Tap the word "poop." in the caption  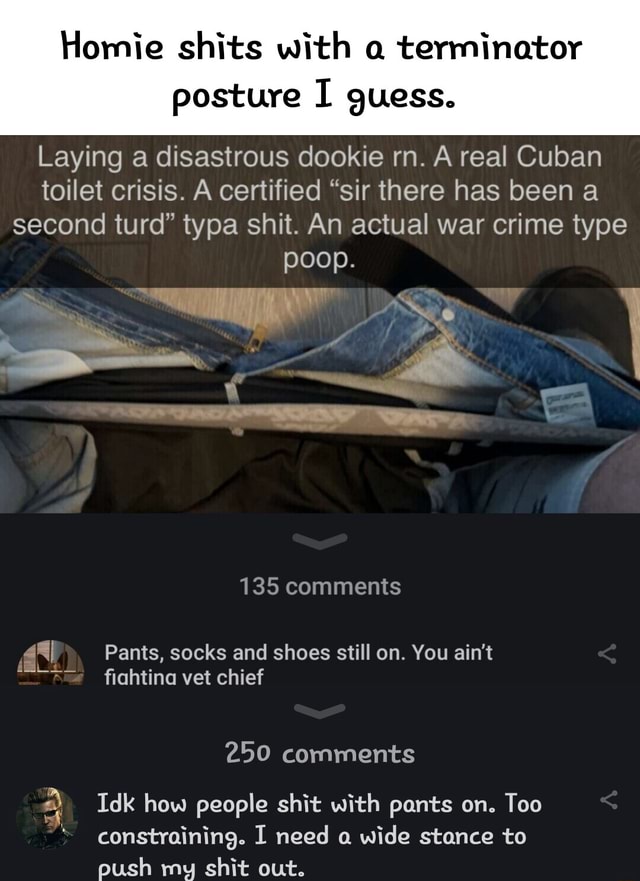click(319, 259)
